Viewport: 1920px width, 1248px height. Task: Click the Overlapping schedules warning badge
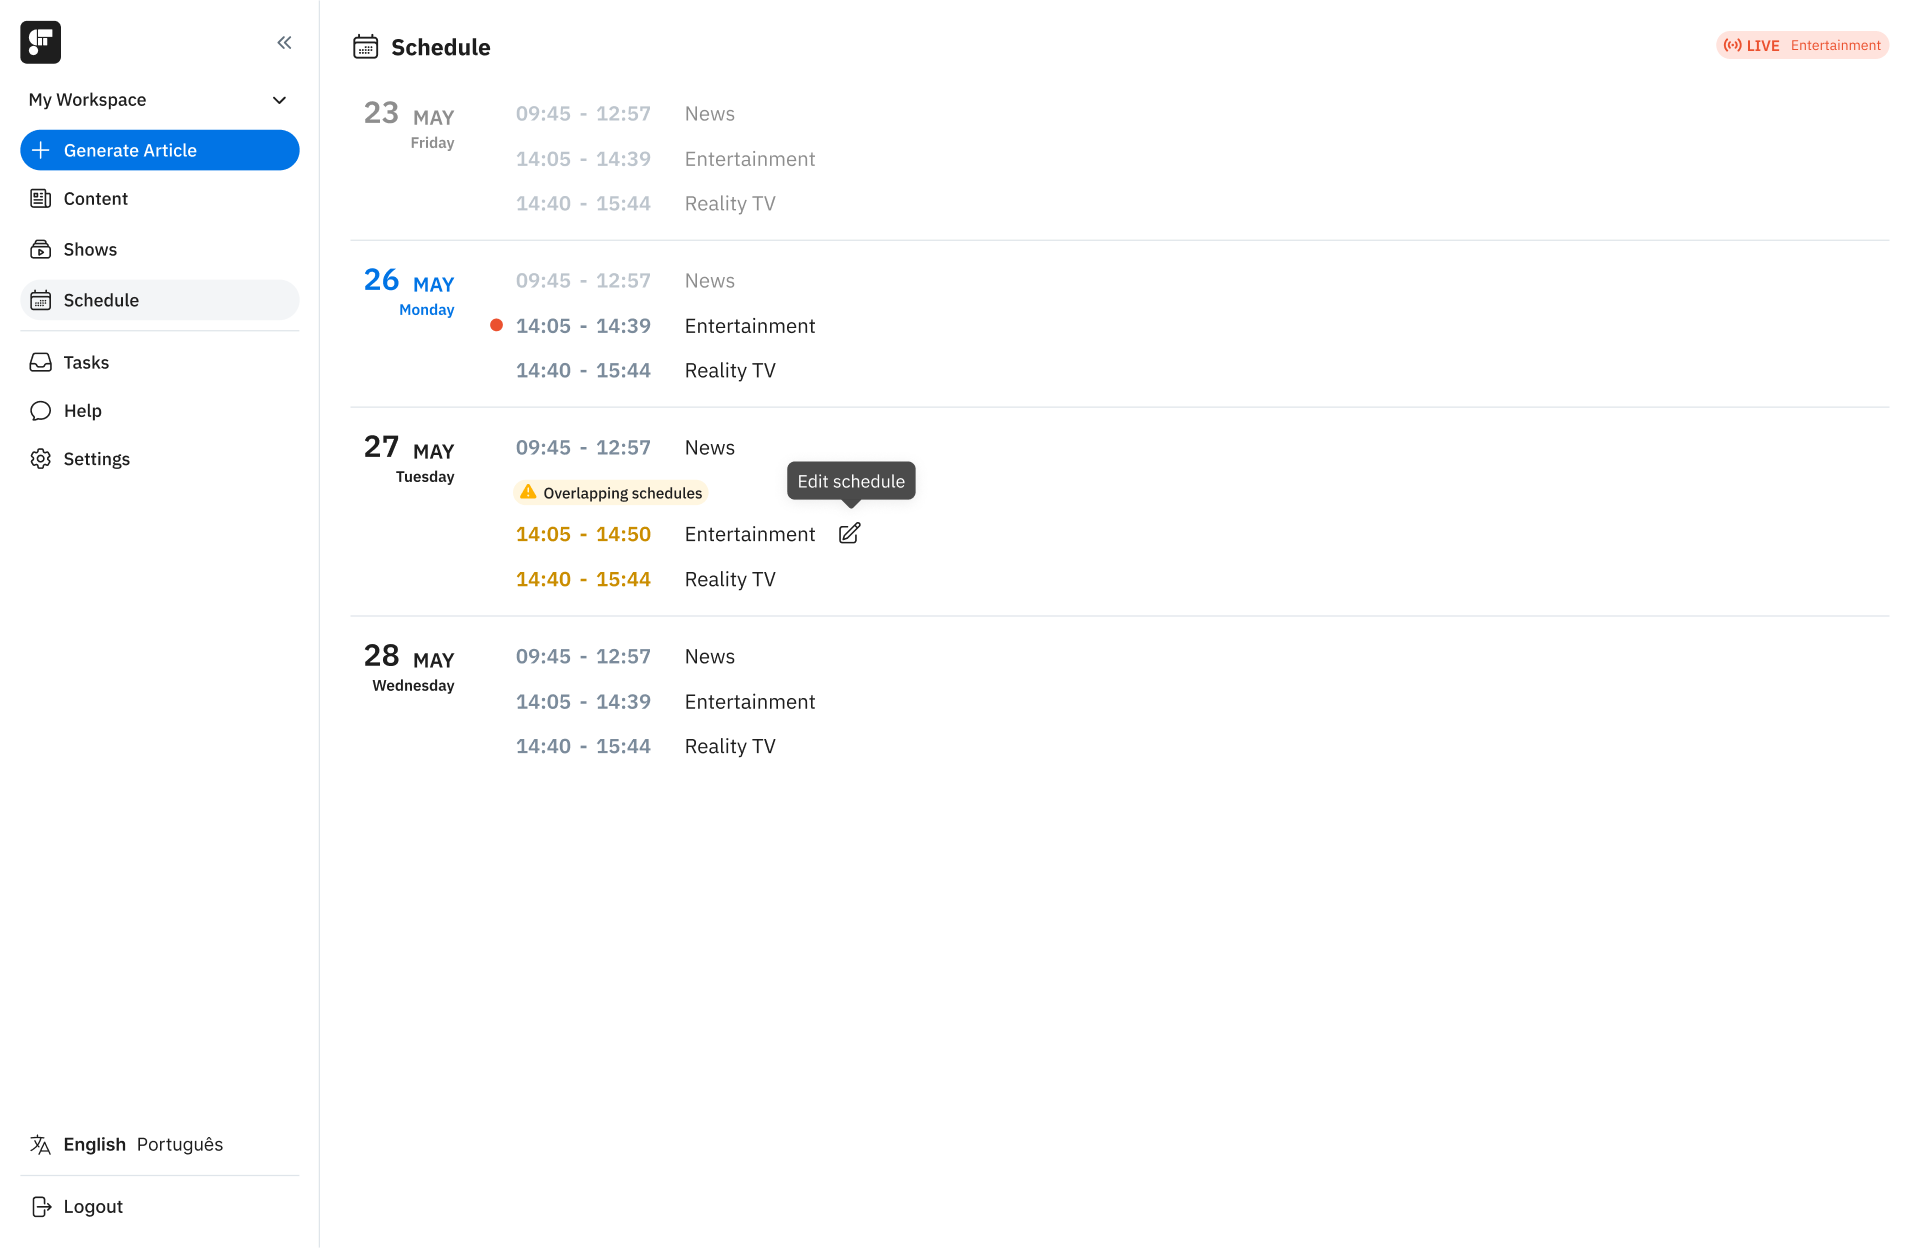pyautogui.click(x=611, y=493)
